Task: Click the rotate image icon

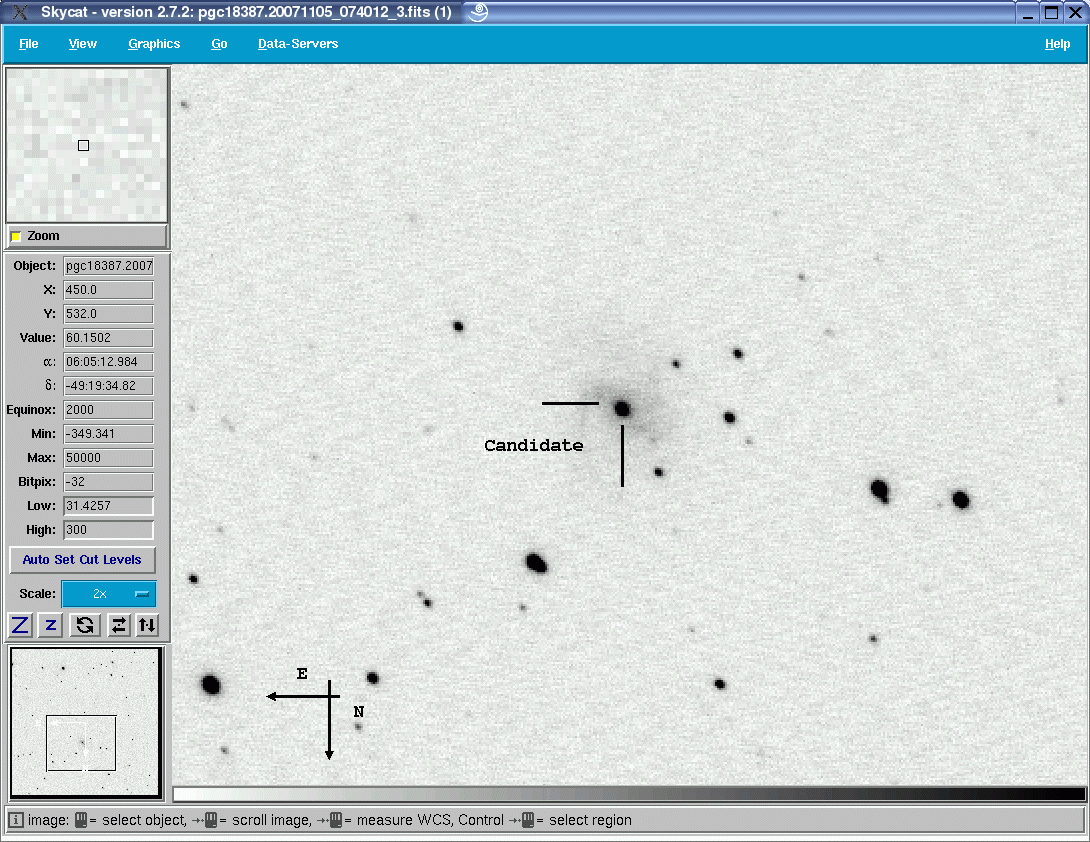Action: (85, 625)
